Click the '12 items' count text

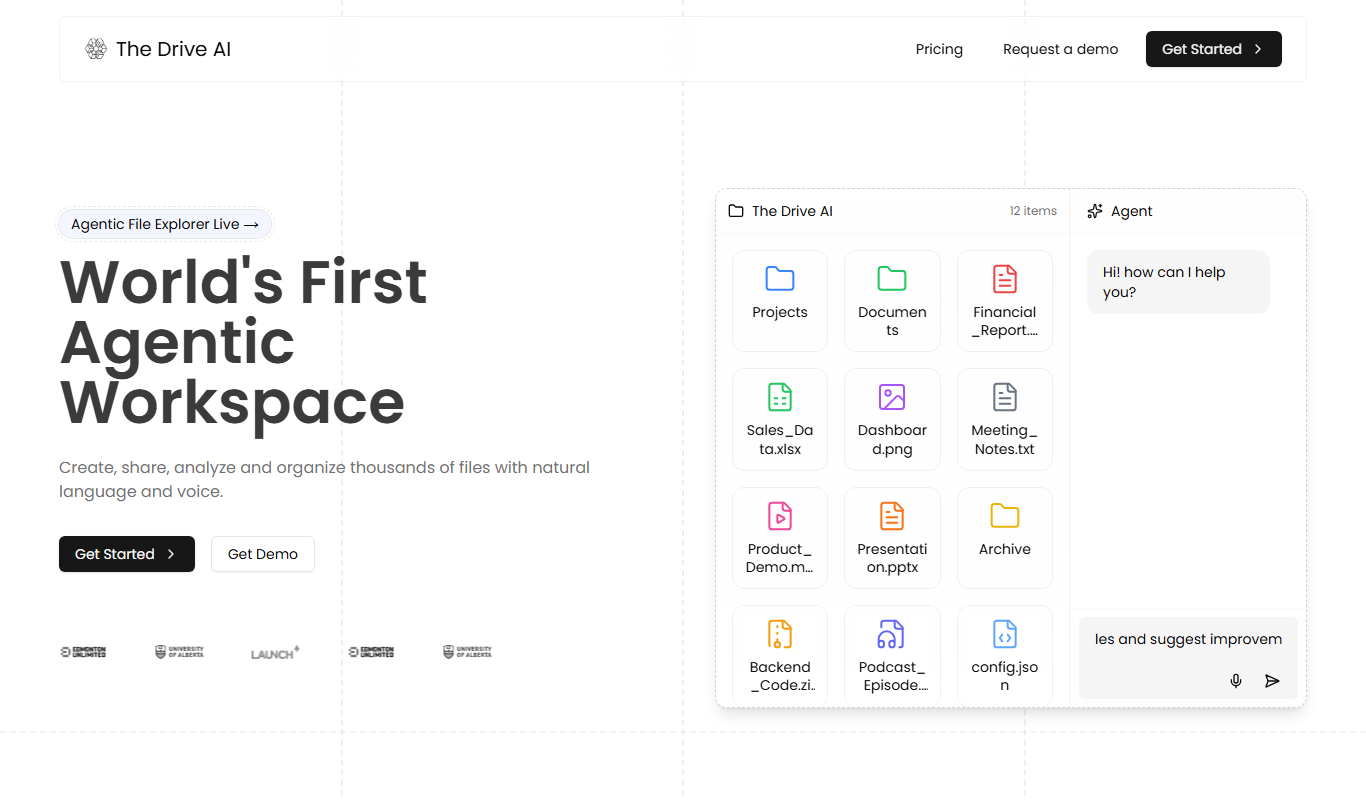[1033, 211]
